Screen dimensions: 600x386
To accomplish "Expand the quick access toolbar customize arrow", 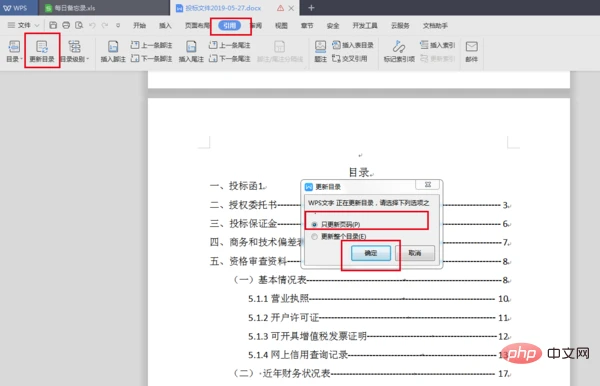I will point(118,25).
